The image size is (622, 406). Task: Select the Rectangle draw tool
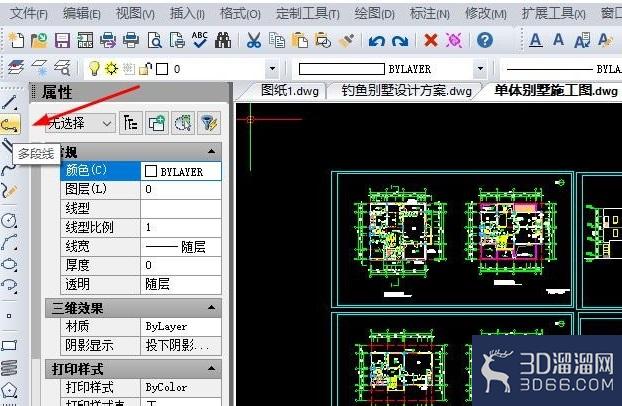coord(9,346)
